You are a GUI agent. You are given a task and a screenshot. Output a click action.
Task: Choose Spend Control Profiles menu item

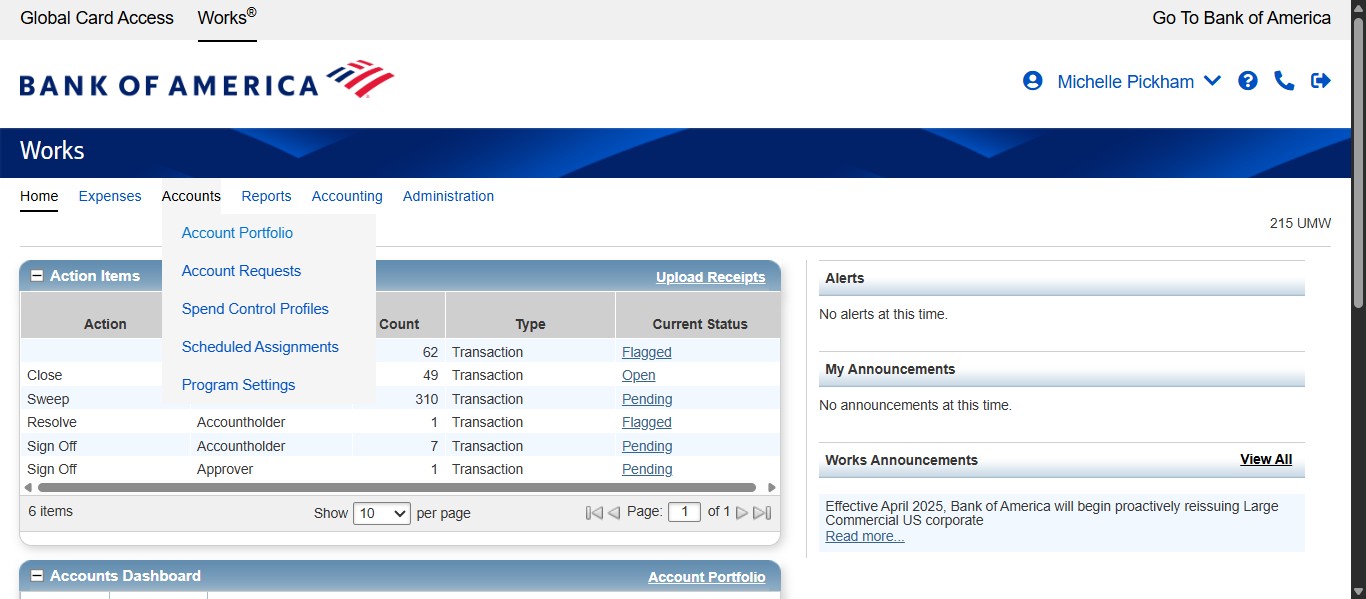(255, 309)
